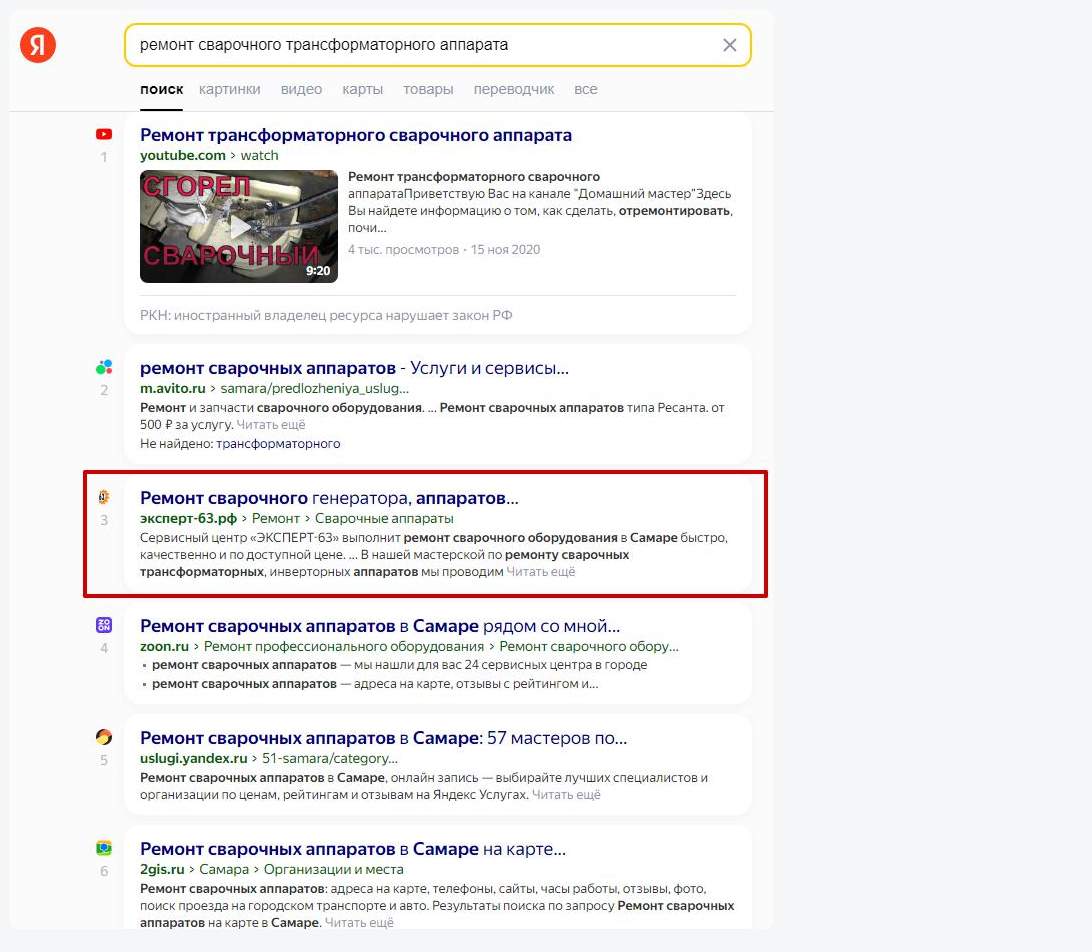Image resolution: width=1092 pixels, height=952 pixels.
Task: Click the 'watch' path in the YouTube URL
Action: pyautogui.click(x=259, y=155)
